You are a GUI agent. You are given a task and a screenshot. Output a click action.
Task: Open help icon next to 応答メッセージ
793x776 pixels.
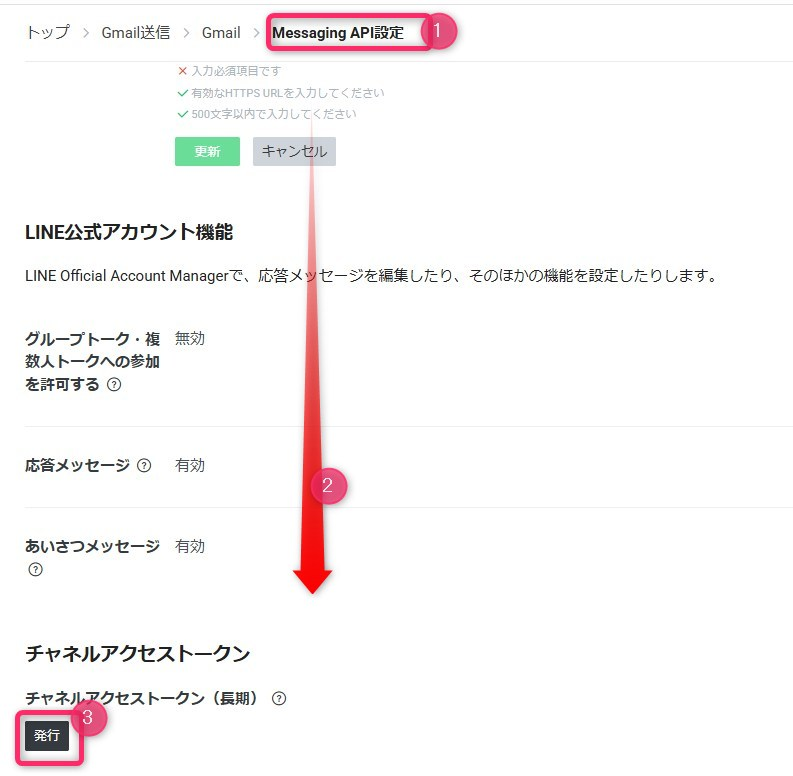144,465
